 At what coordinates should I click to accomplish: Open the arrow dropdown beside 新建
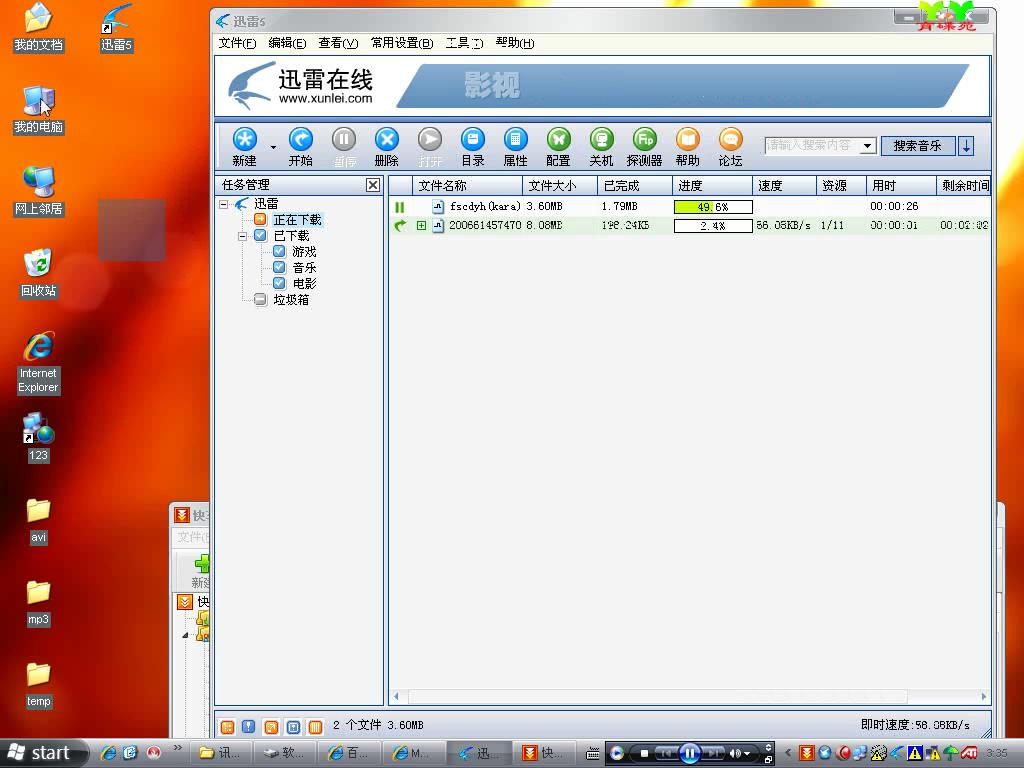pyautogui.click(x=273, y=148)
